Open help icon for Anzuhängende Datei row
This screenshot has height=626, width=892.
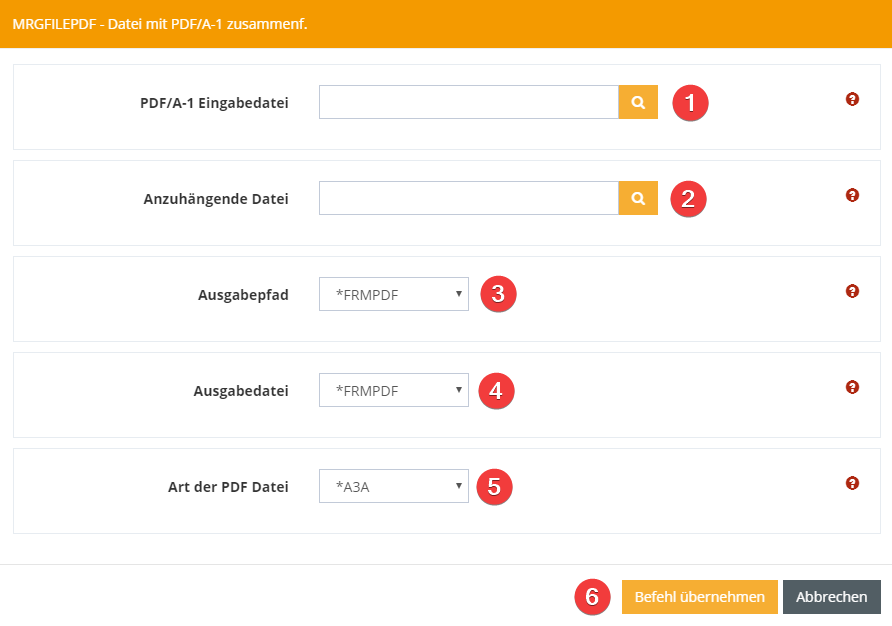click(x=852, y=195)
